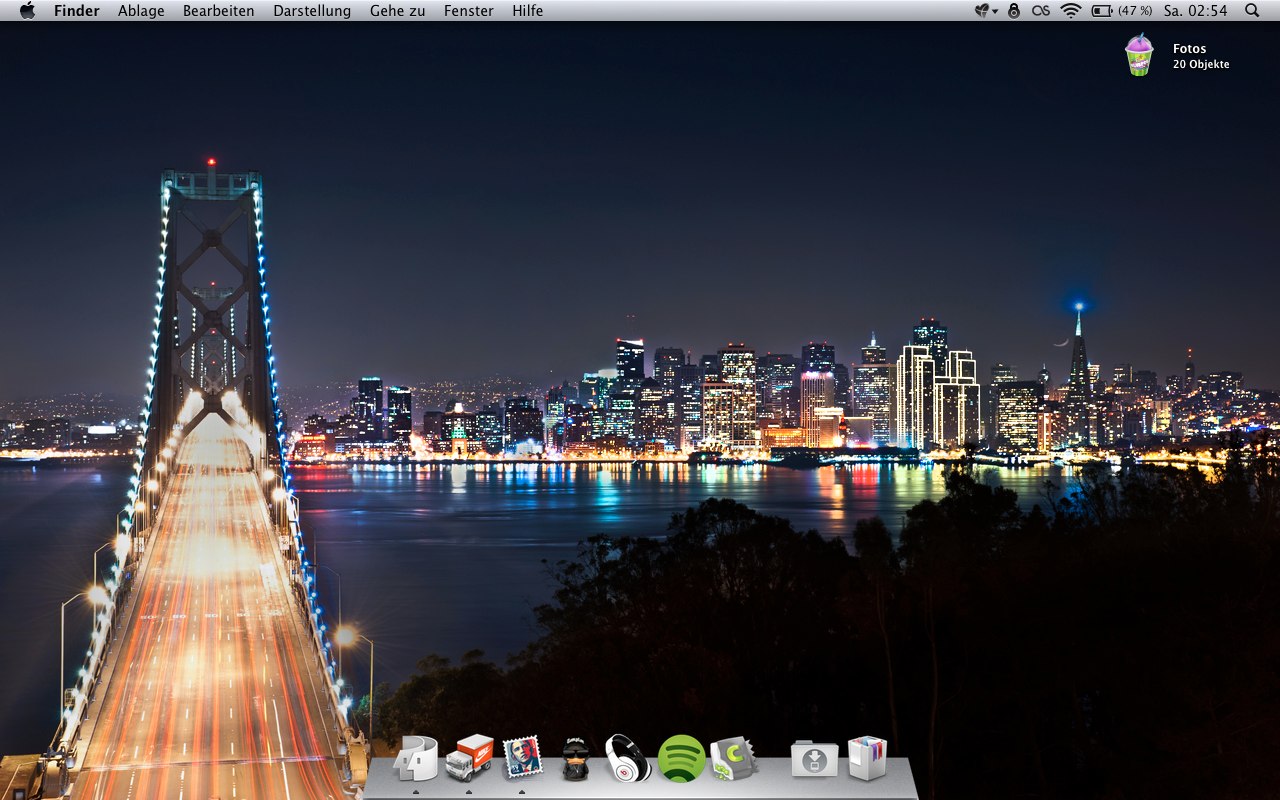Open the Finder application menu

76,11
